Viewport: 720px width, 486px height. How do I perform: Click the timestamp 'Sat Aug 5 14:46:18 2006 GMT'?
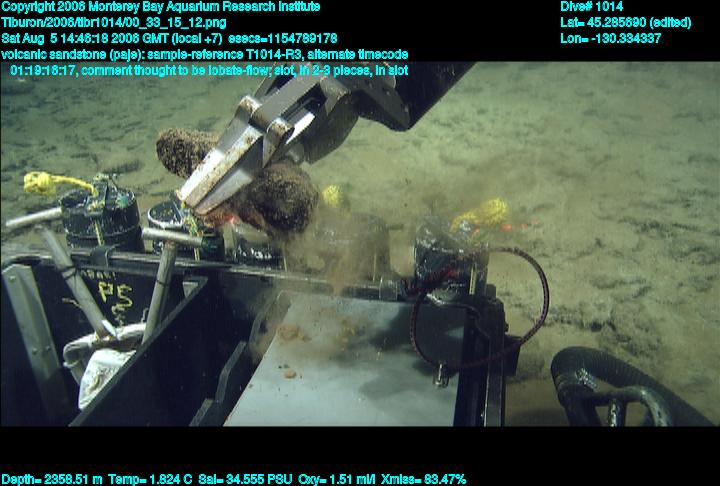tap(86, 39)
